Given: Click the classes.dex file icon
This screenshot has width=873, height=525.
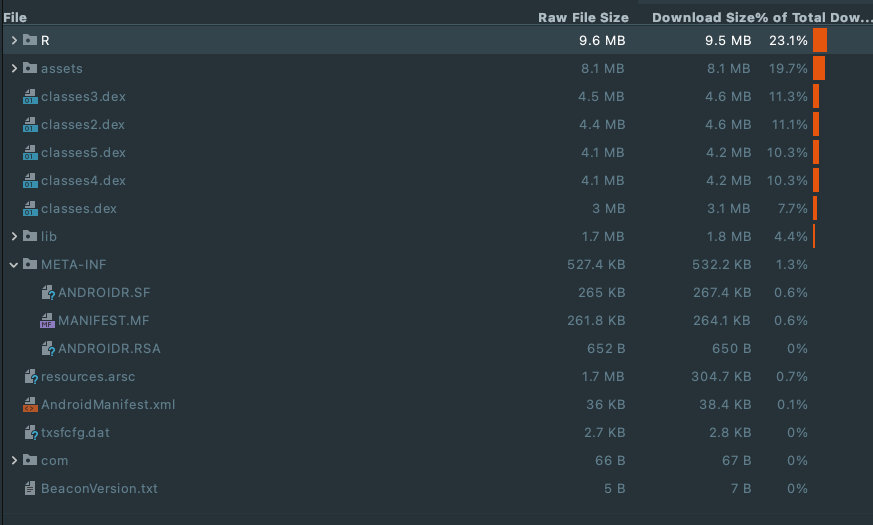Looking at the screenshot, I should point(30,209).
